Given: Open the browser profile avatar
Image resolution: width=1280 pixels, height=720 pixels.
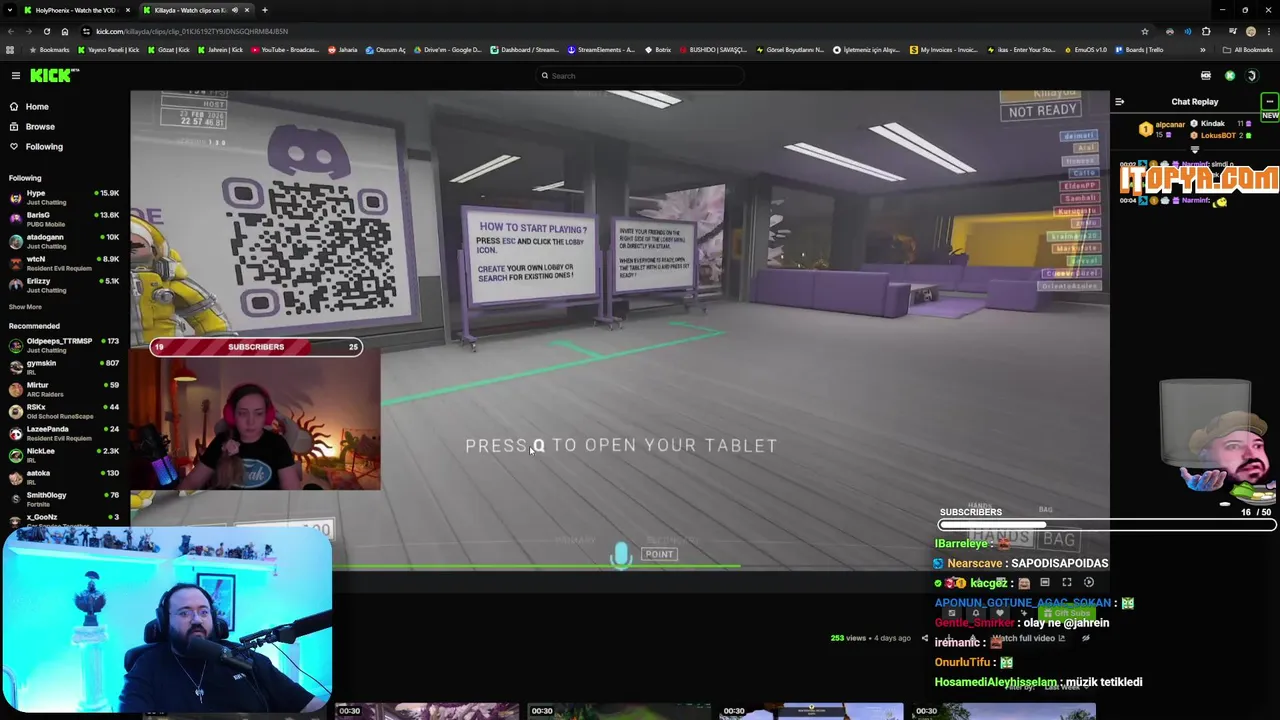Looking at the screenshot, I should pos(1250,31).
